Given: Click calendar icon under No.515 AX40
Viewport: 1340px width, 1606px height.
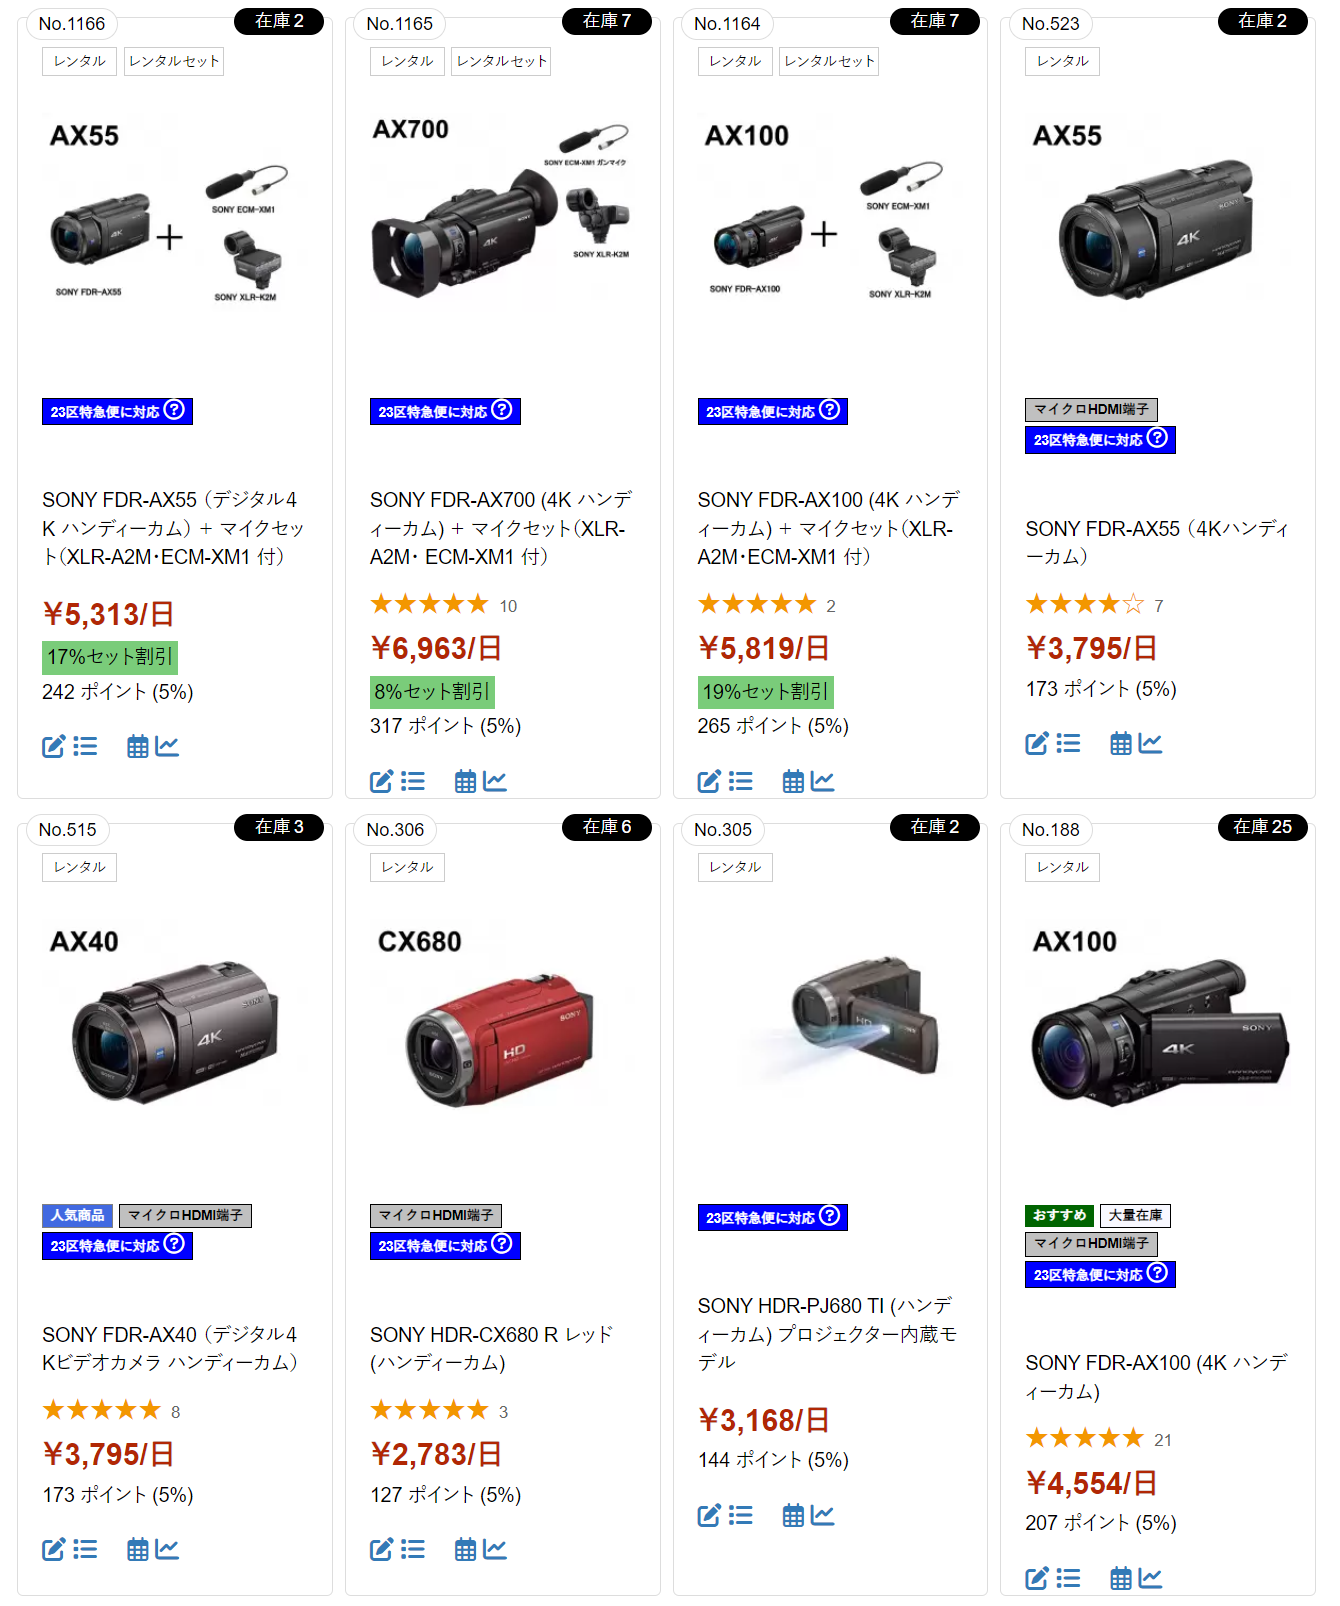Looking at the screenshot, I should tap(138, 1549).
